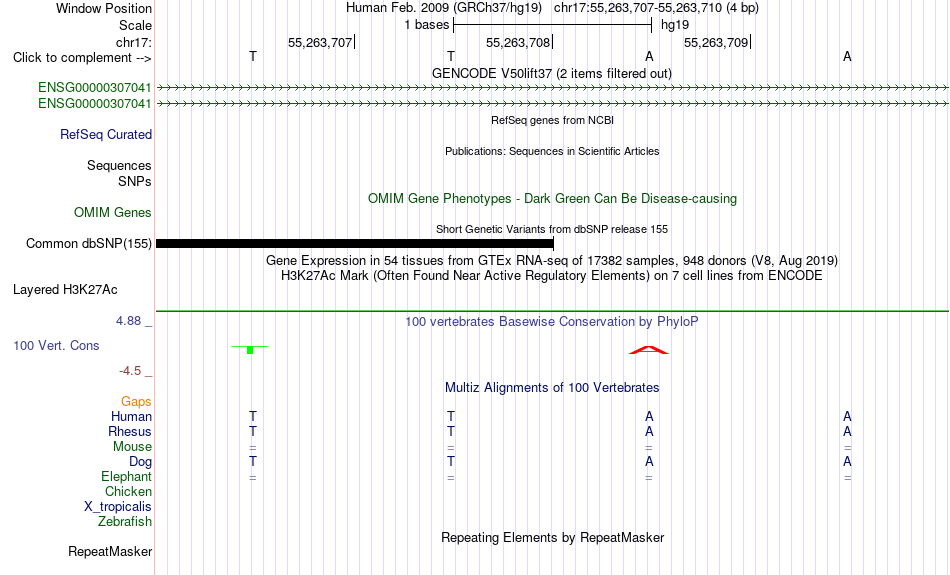Click the upper ENSG00000307041 gene label
This screenshot has height=575, width=950.
[95, 88]
